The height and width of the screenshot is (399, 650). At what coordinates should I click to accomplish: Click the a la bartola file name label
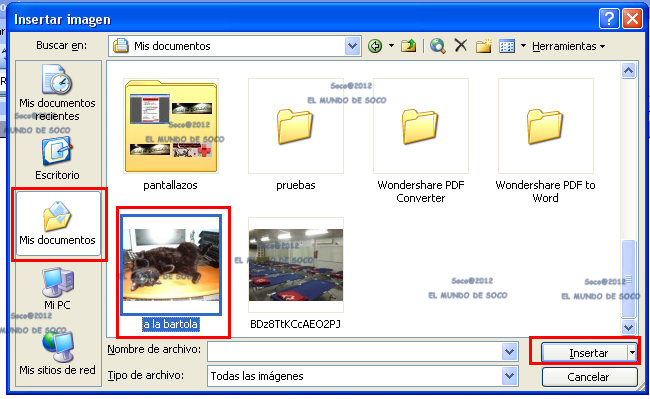[170, 324]
